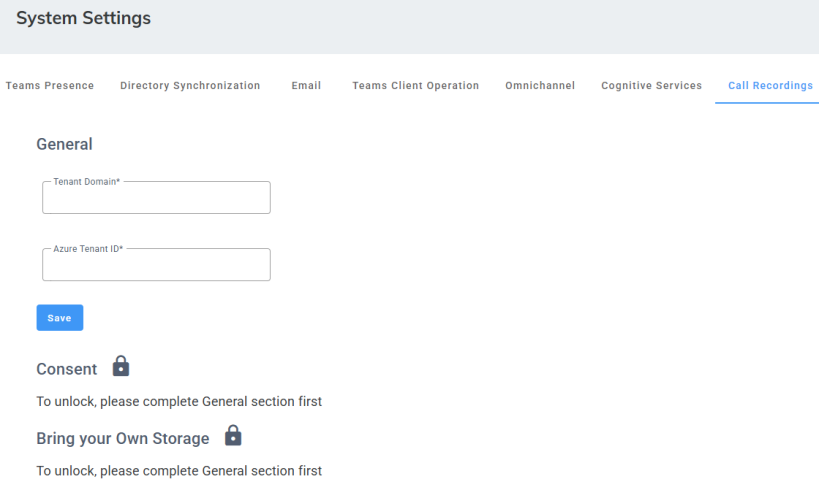
Task: Click the unlock message under Consent
Action: click(179, 402)
